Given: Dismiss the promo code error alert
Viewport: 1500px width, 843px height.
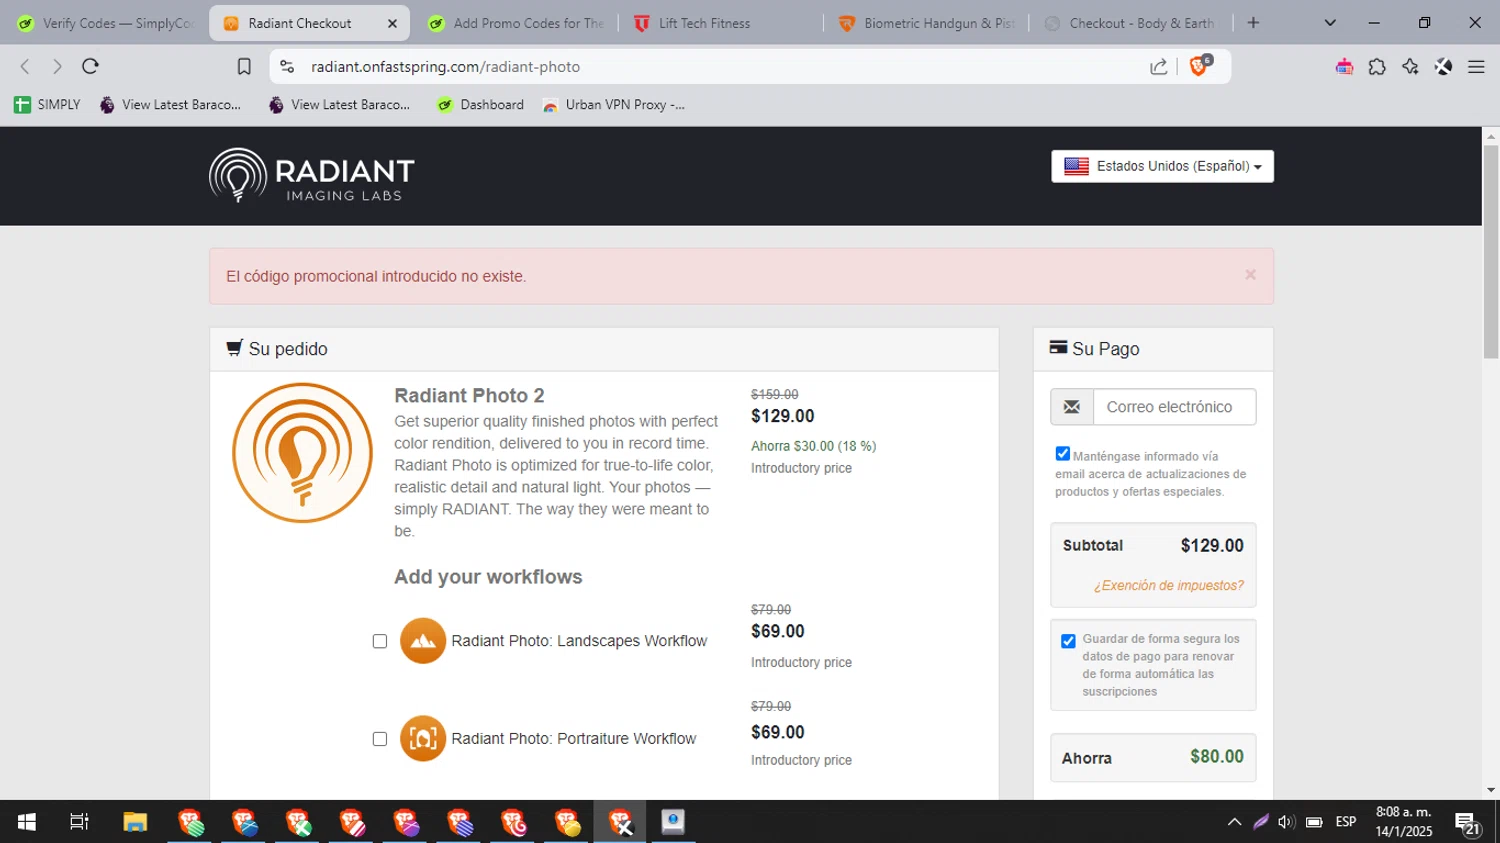Looking at the screenshot, I should pyautogui.click(x=1250, y=274).
